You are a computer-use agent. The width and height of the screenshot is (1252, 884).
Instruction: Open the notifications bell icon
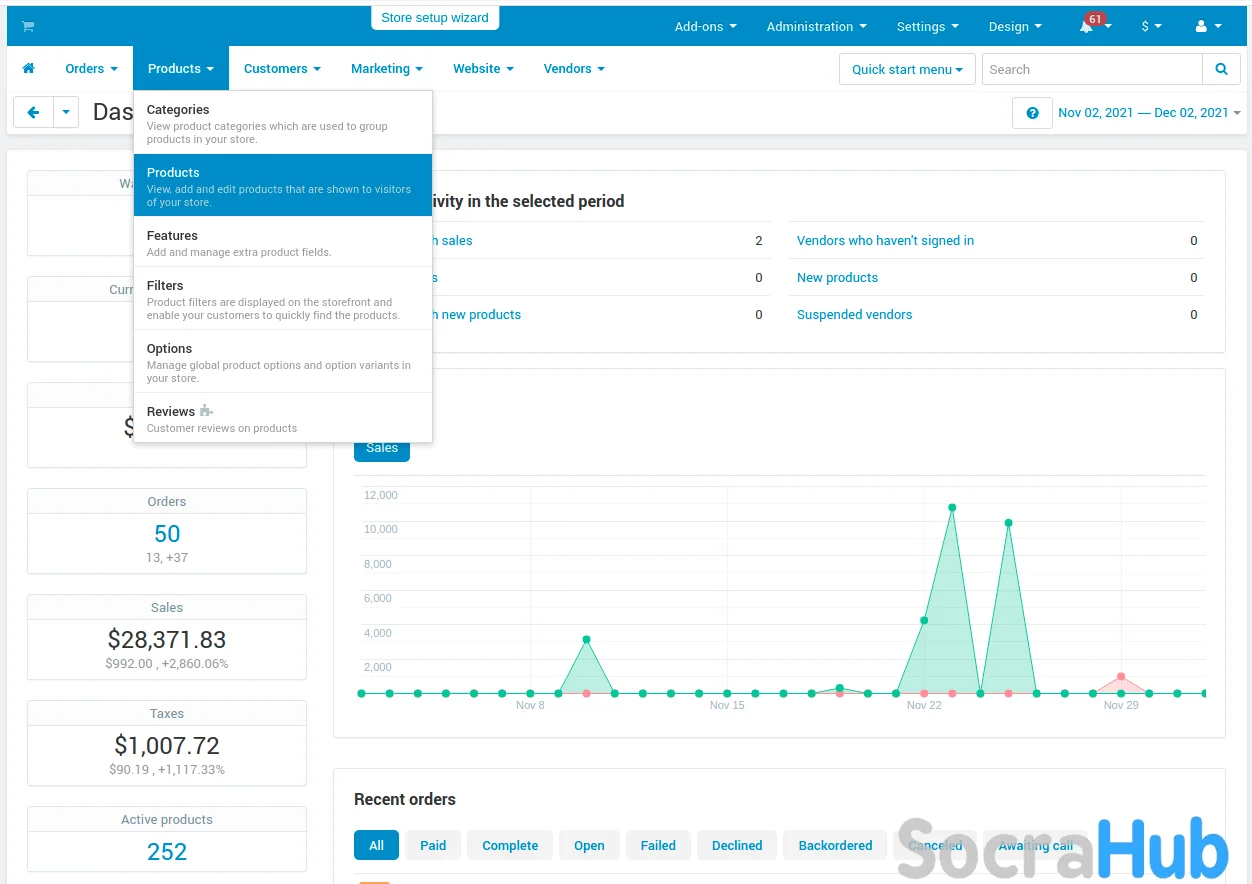pyautogui.click(x=1087, y=27)
